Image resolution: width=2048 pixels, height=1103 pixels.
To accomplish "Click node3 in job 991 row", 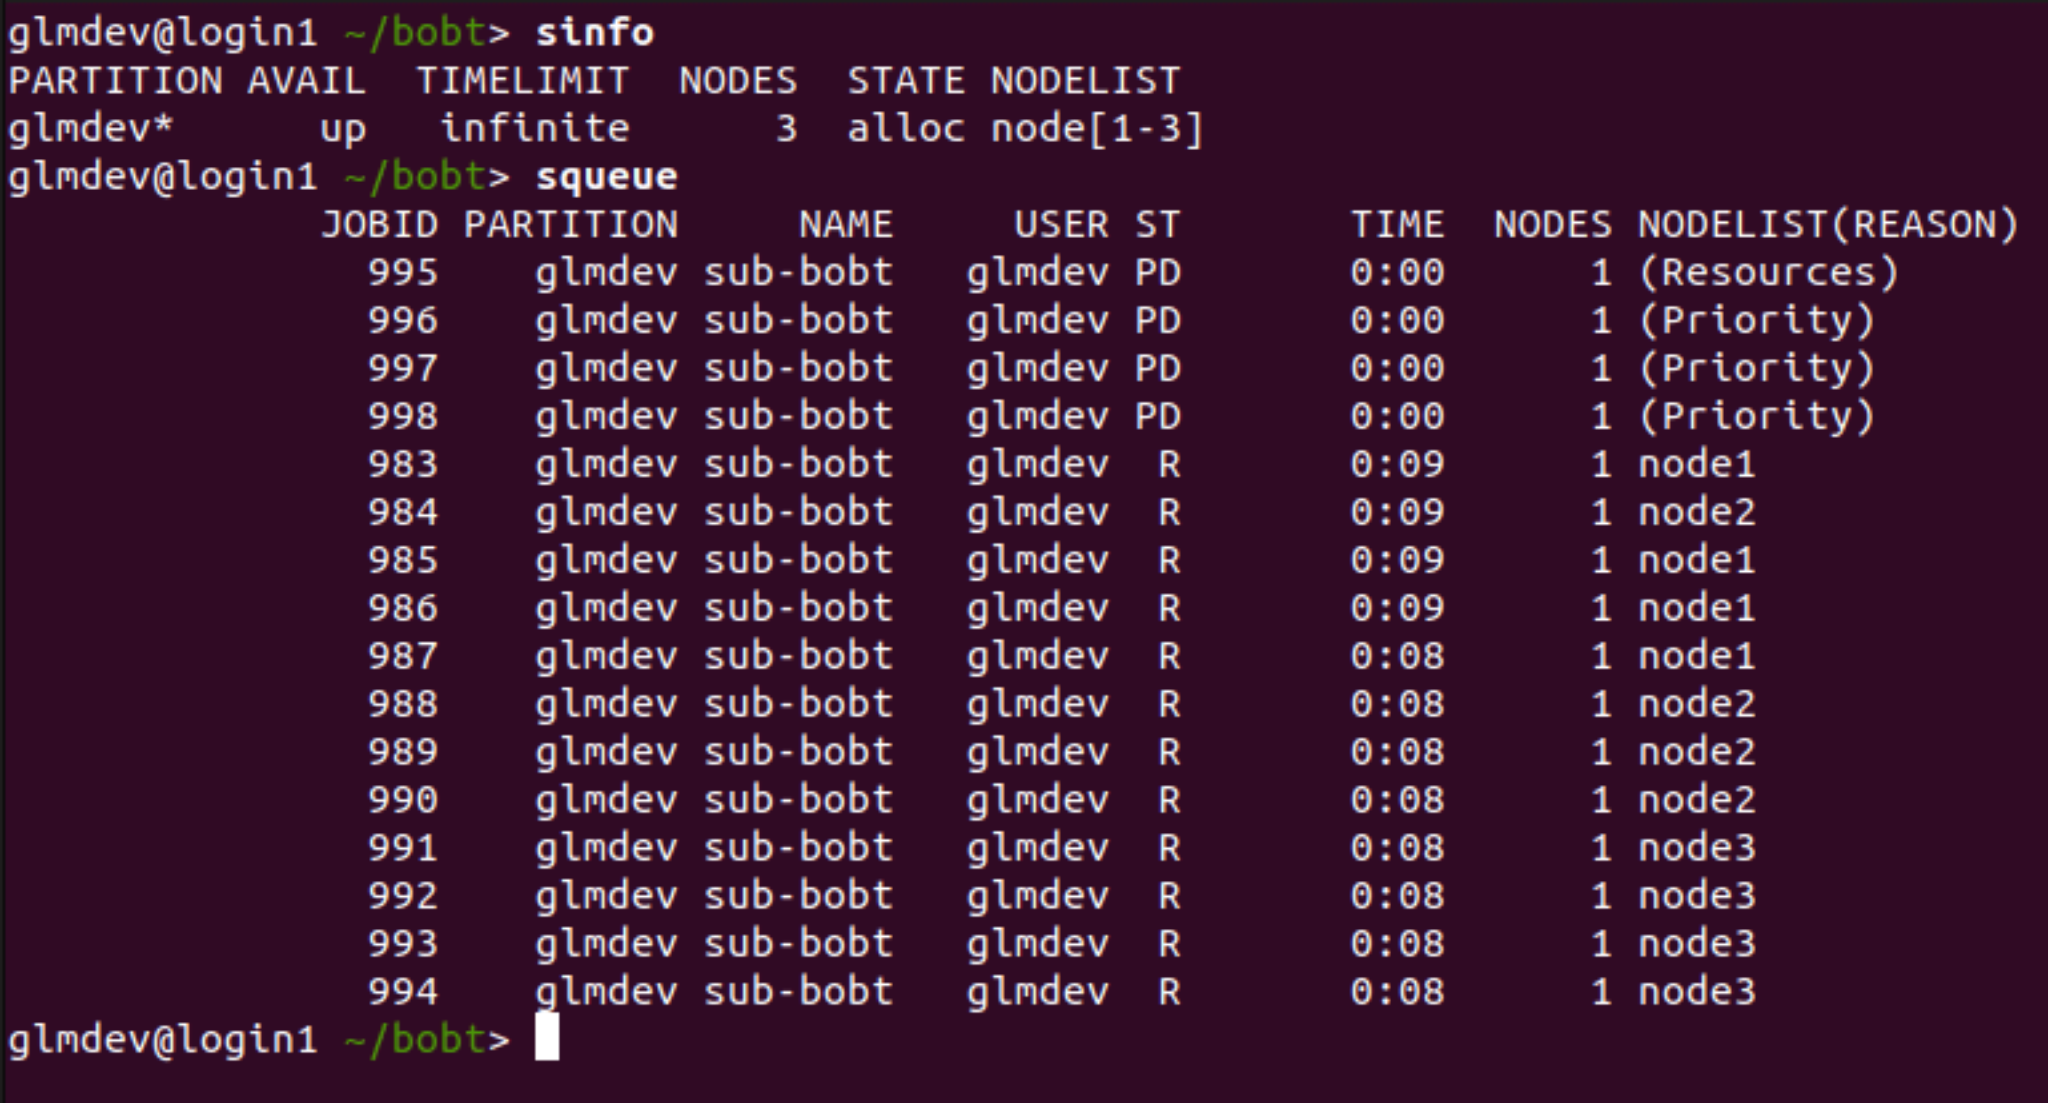I will click(x=1697, y=848).
